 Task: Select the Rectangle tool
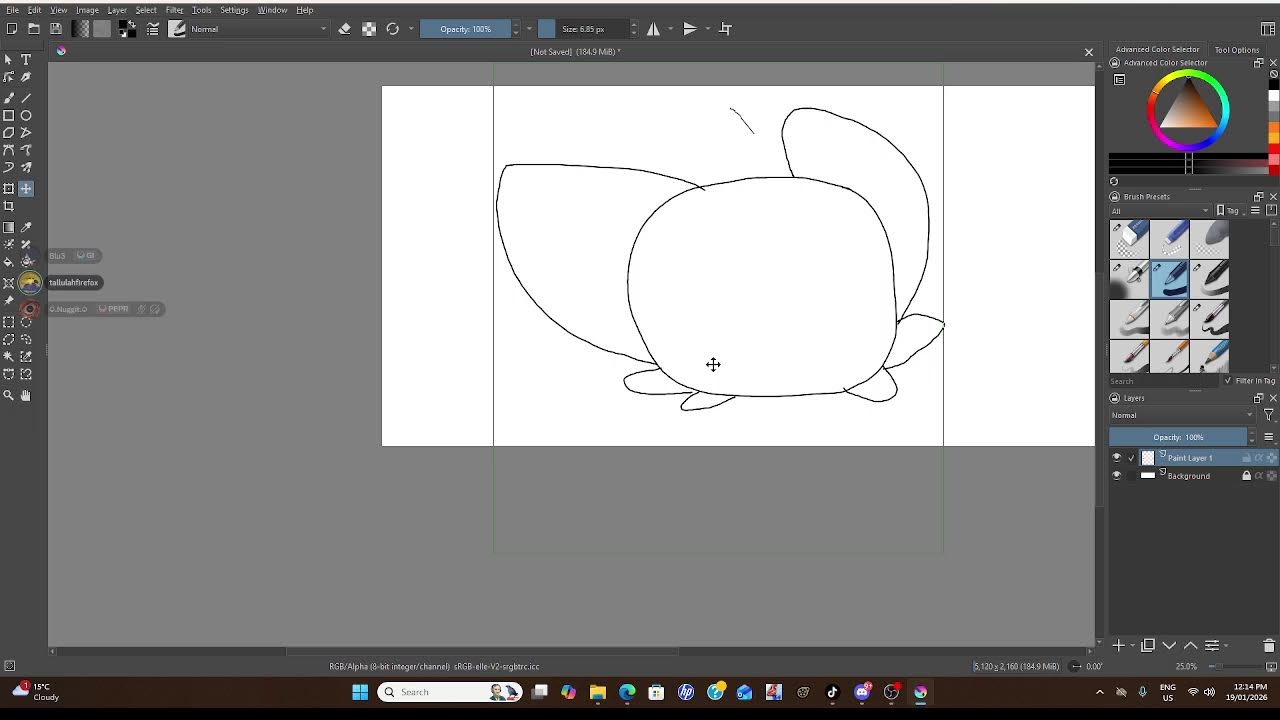9,115
